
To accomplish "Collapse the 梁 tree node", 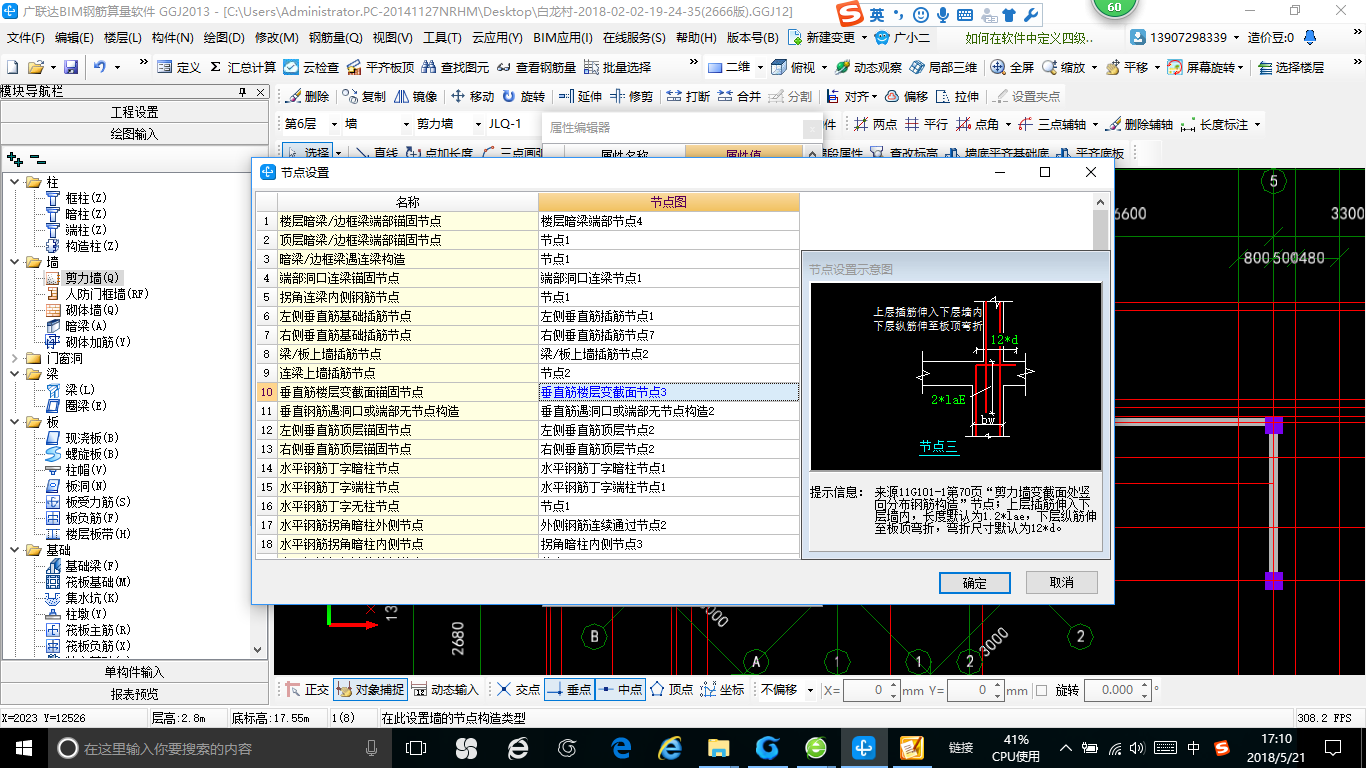I will tap(13, 374).
